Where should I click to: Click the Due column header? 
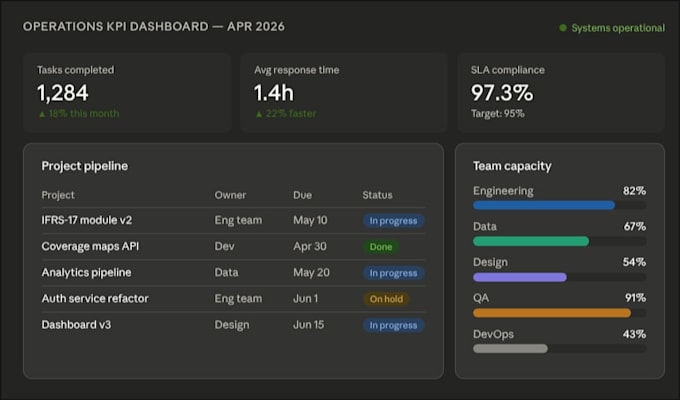pyautogui.click(x=302, y=195)
